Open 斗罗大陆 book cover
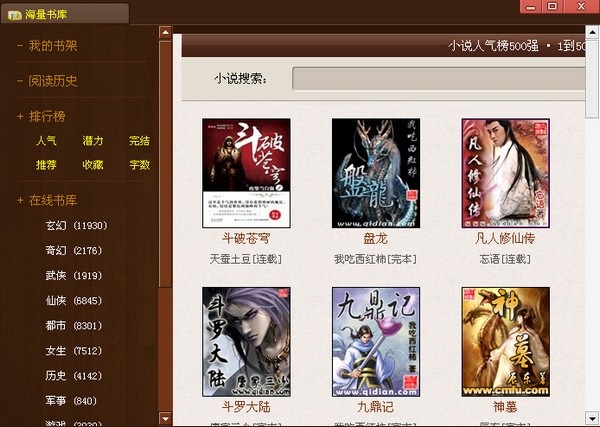The height and width of the screenshot is (427, 600). click(x=246, y=342)
